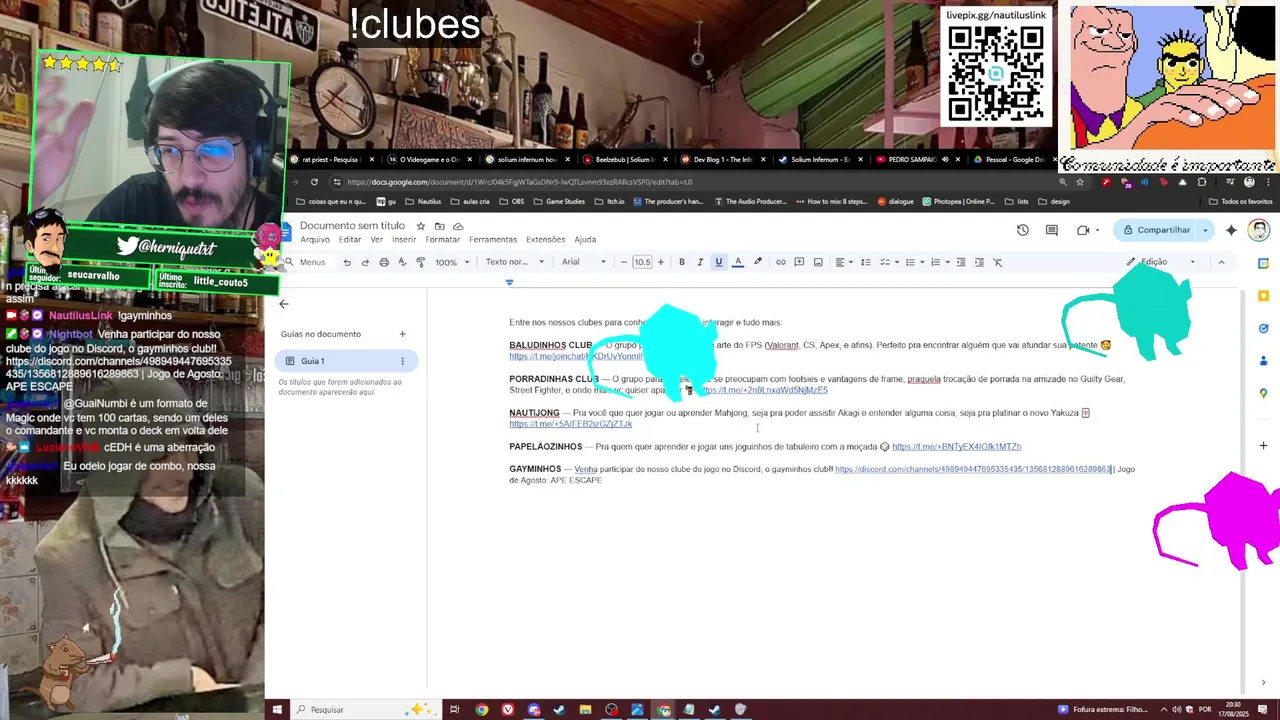Click the Windows Start button
The width and height of the screenshot is (1280, 720).
[x=277, y=710]
